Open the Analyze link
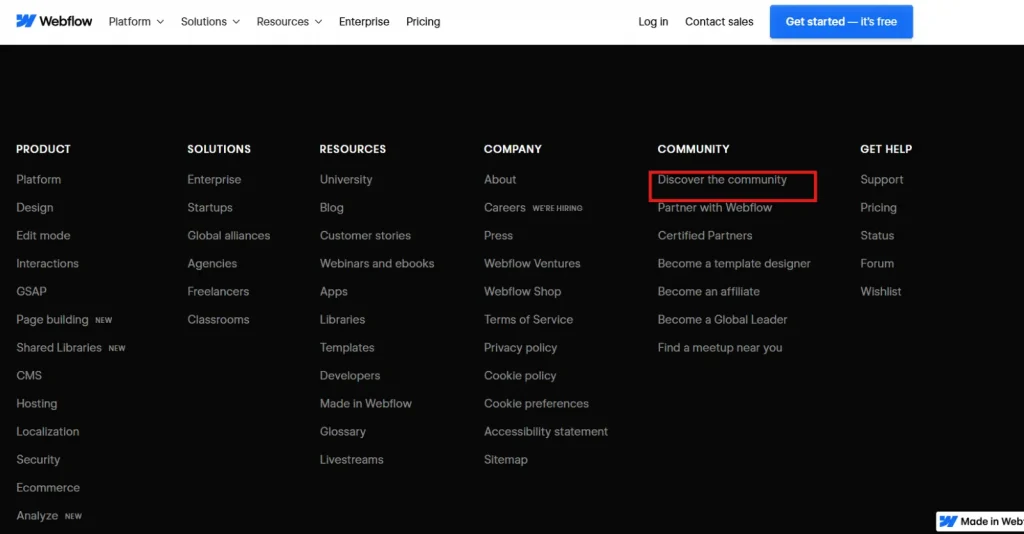Viewport: 1024px width, 534px height. [x=37, y=516]
